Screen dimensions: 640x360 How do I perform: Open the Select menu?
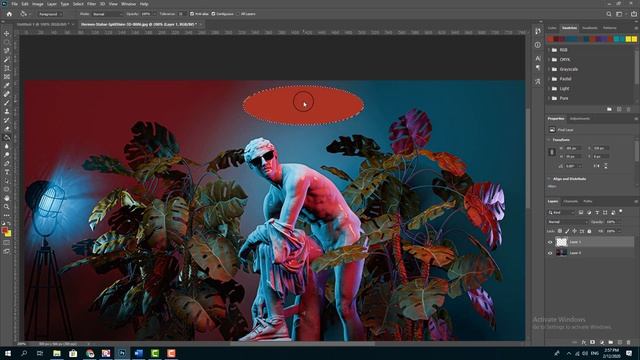[78, 4]
